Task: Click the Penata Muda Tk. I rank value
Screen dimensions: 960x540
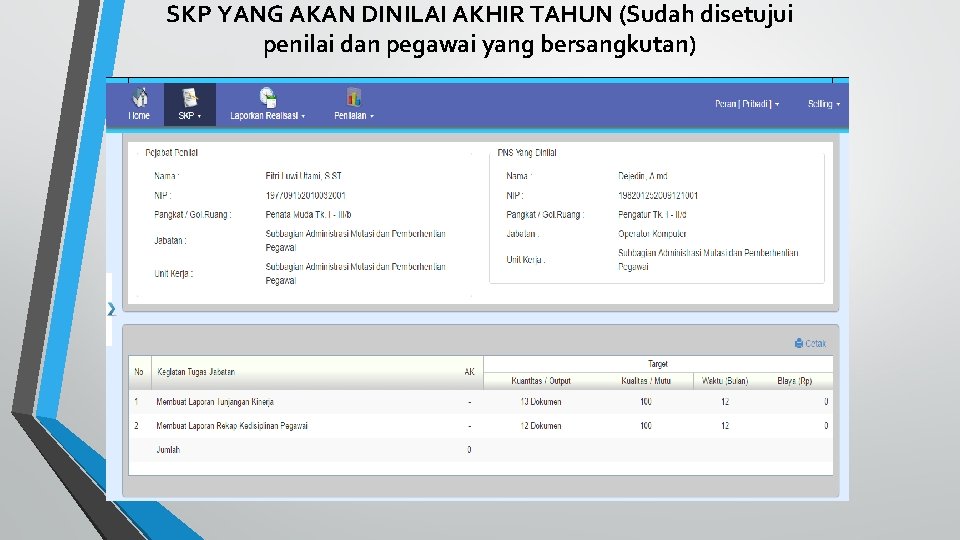Action: [308, 215]
